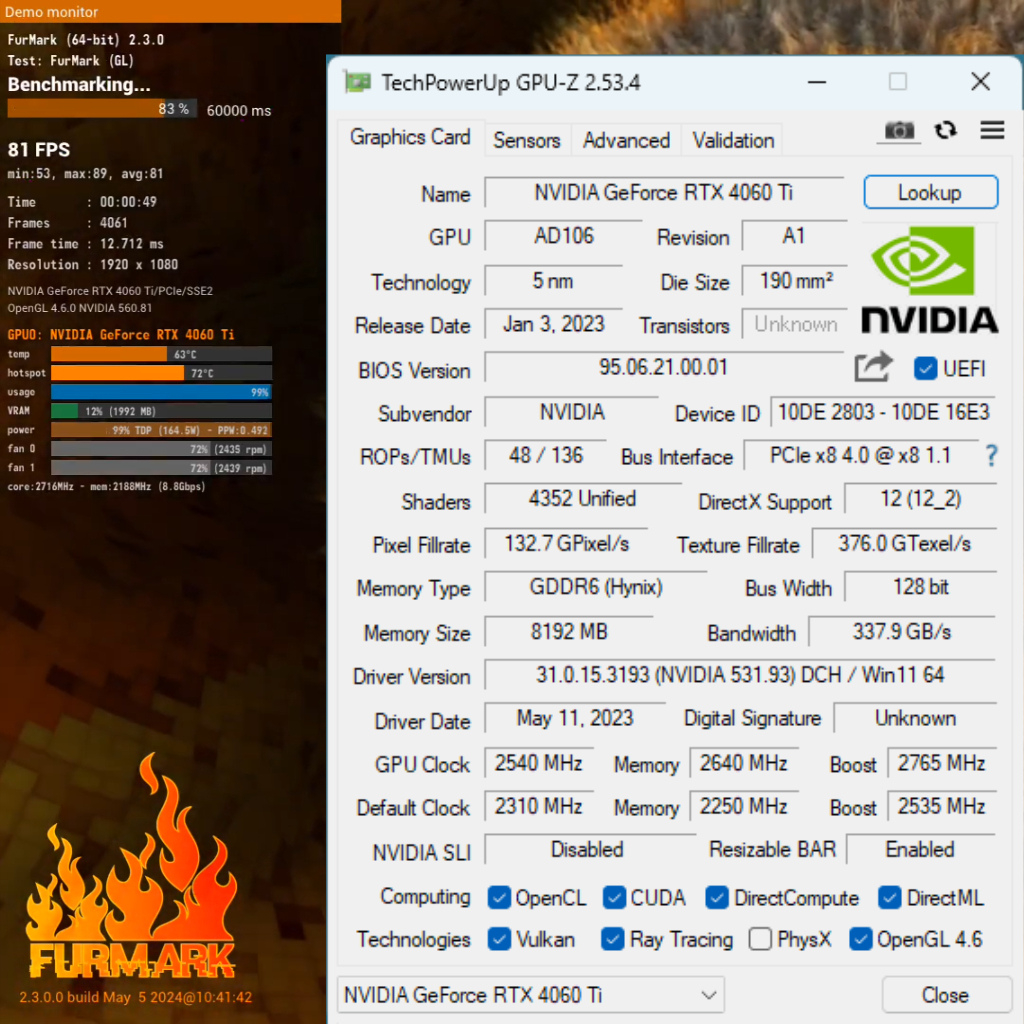The width and height of the screenshot is (1024, 1024).
Task: Click the Bus Interface field value
Action: pyautogui.click(x=860, y=455)
